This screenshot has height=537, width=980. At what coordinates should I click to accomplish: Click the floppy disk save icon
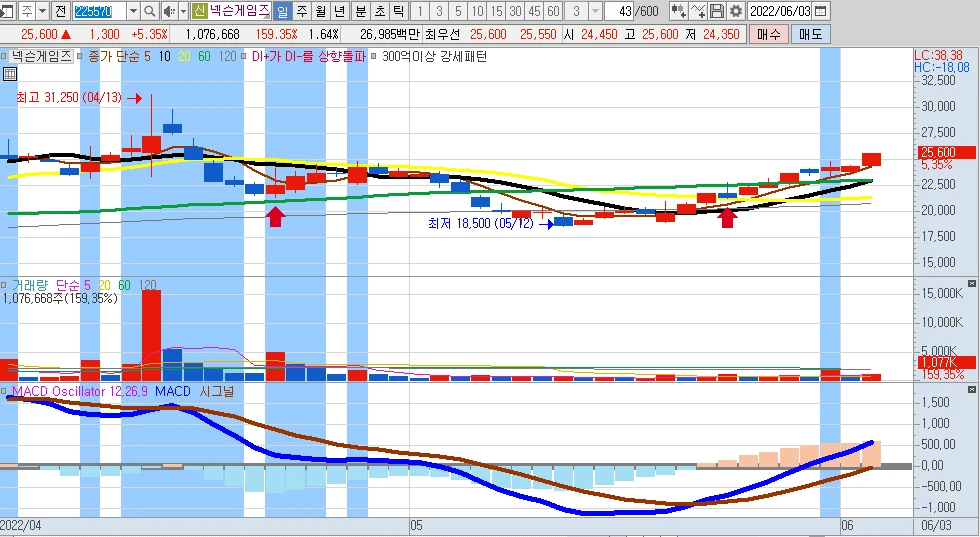pos(717,11)
